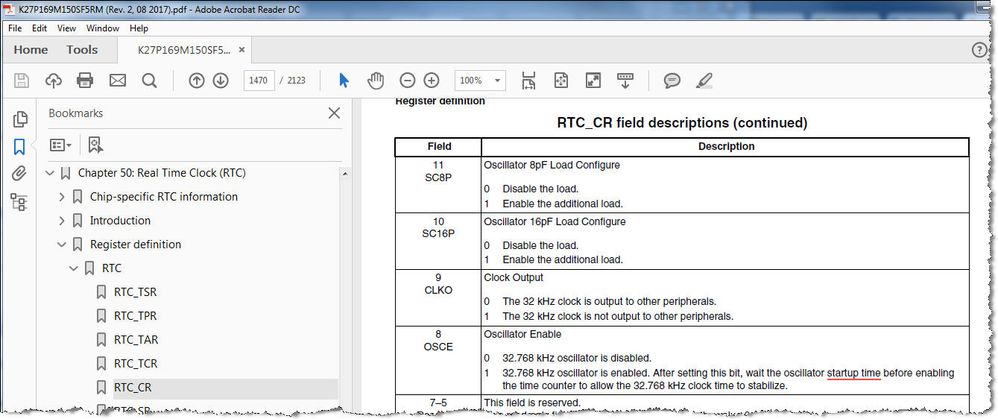This screenshot has height=419, width=998.
Task: Close the Bookmarks panel
Action: (x=334, y=113)
